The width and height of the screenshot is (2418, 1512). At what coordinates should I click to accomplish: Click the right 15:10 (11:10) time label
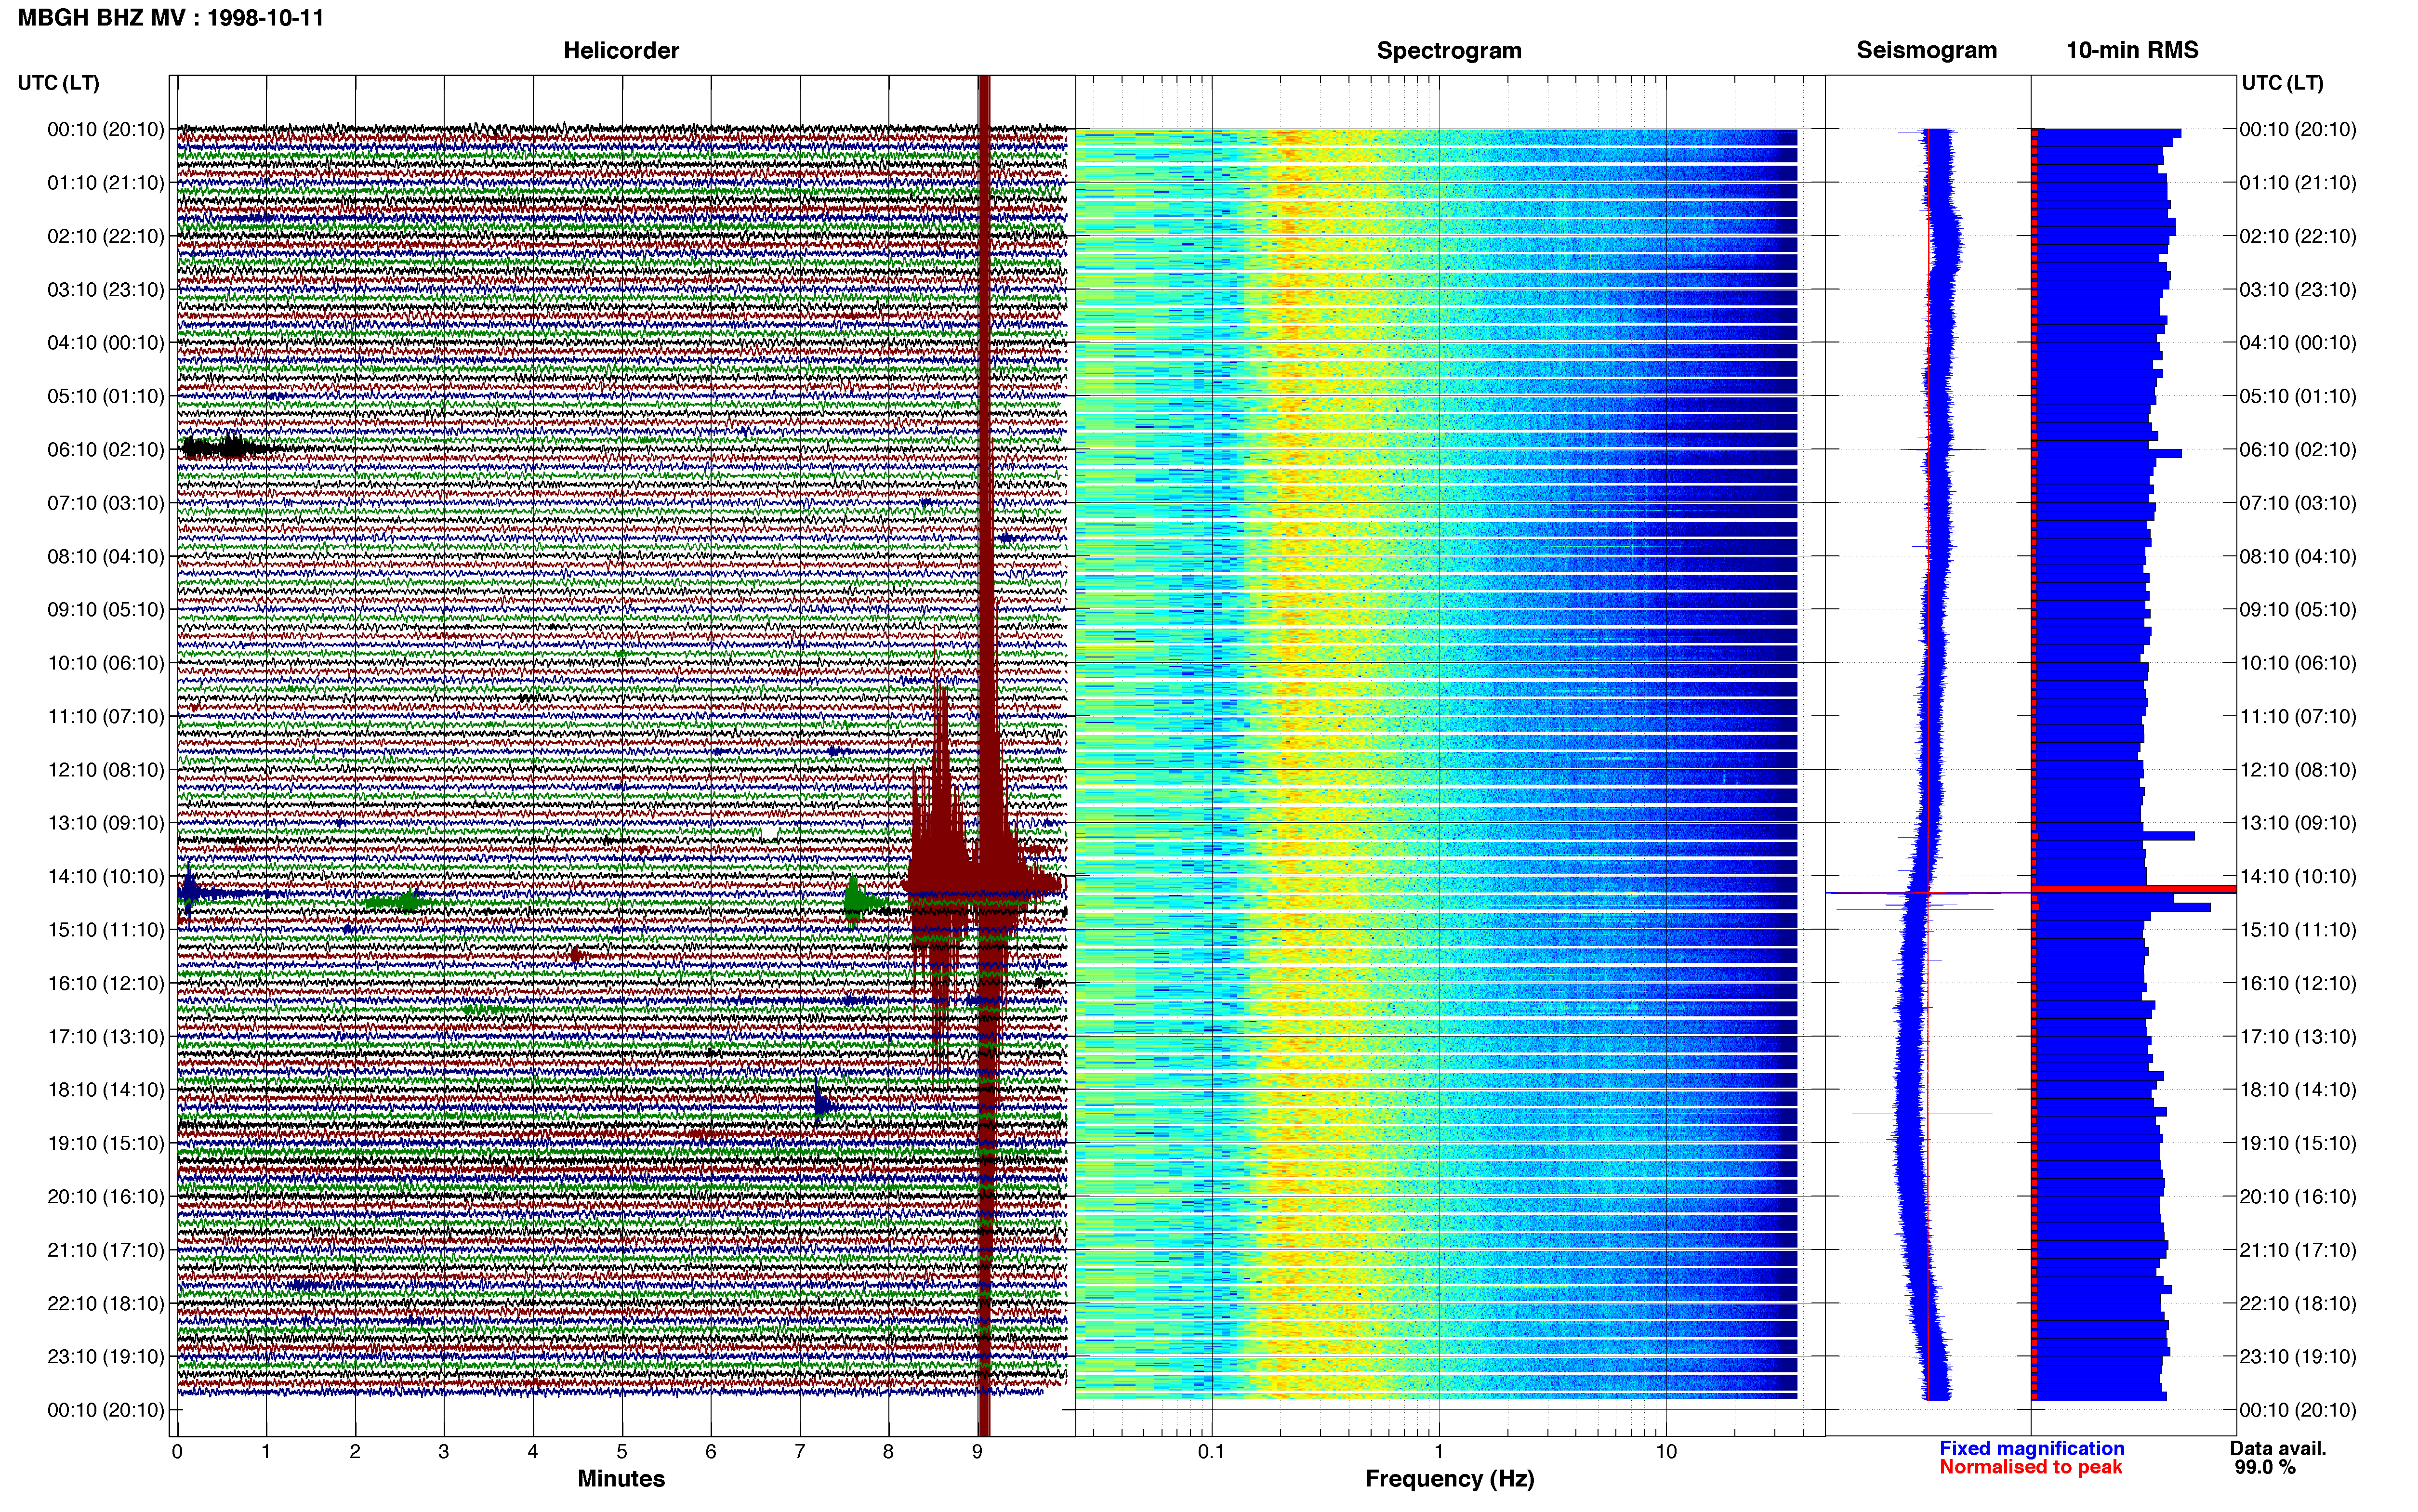(x=2298, y=929)
